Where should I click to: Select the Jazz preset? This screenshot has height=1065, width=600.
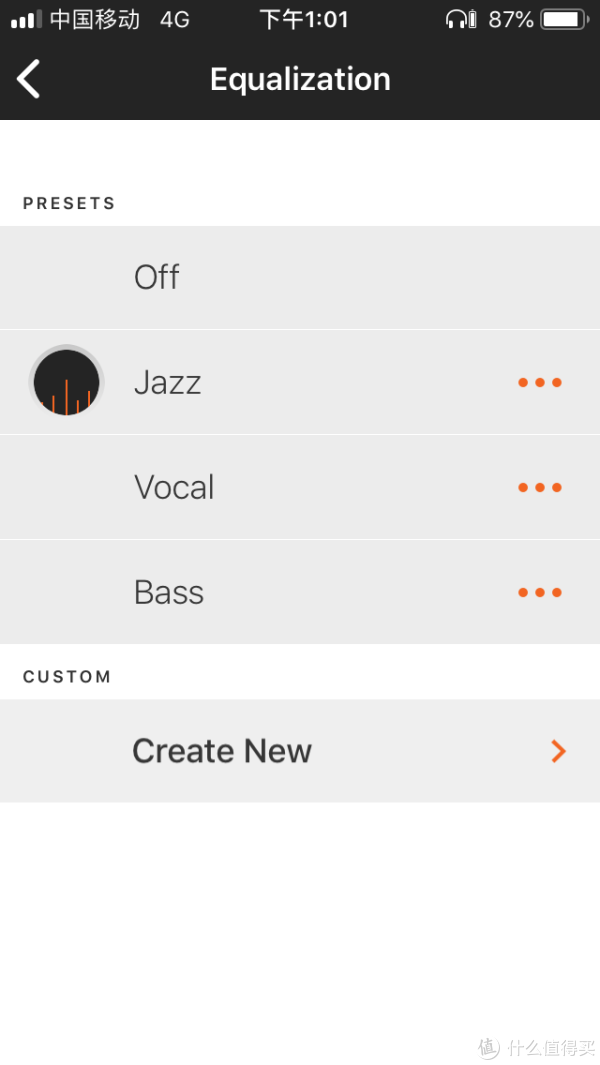pos(168,382)
